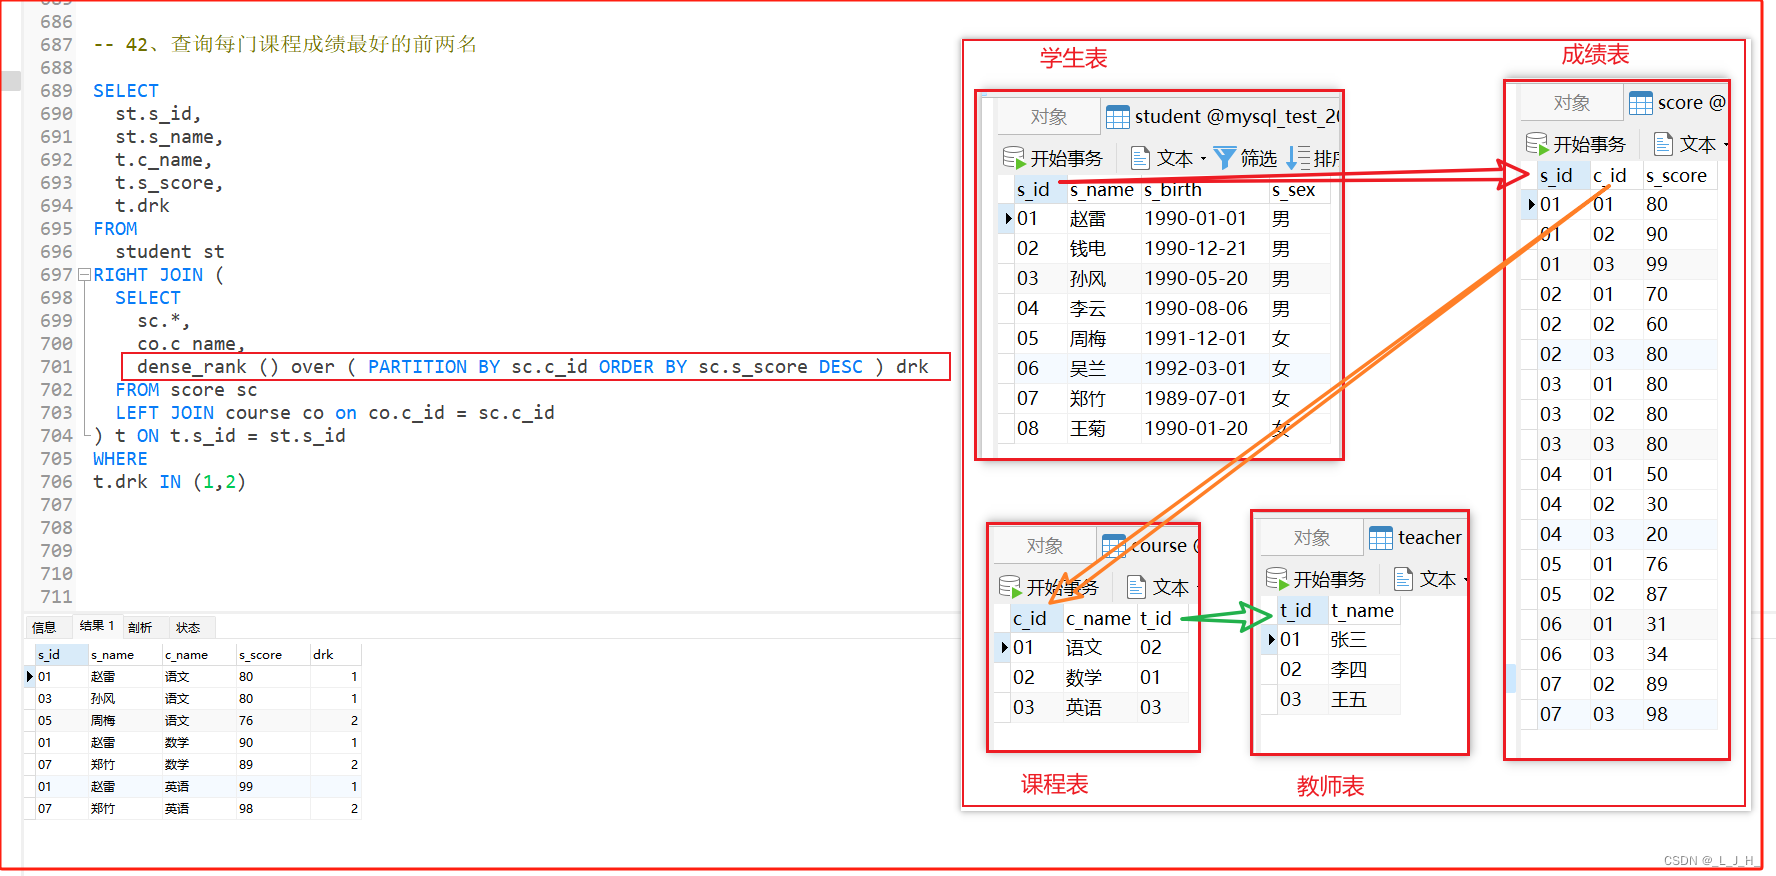Open the 文本 dropdown arrow in teacher window
This screenshot has height=876, width=1776.
[x=1466, y=580]
